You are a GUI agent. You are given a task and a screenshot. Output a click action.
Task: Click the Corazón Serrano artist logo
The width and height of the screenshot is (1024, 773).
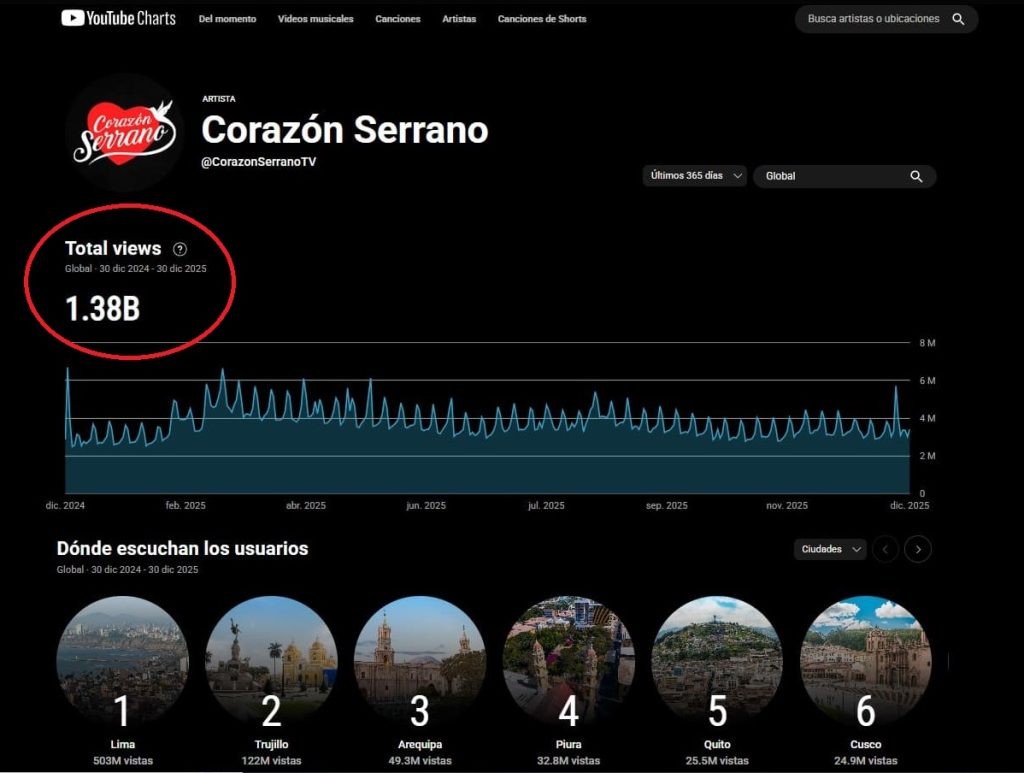124,132
